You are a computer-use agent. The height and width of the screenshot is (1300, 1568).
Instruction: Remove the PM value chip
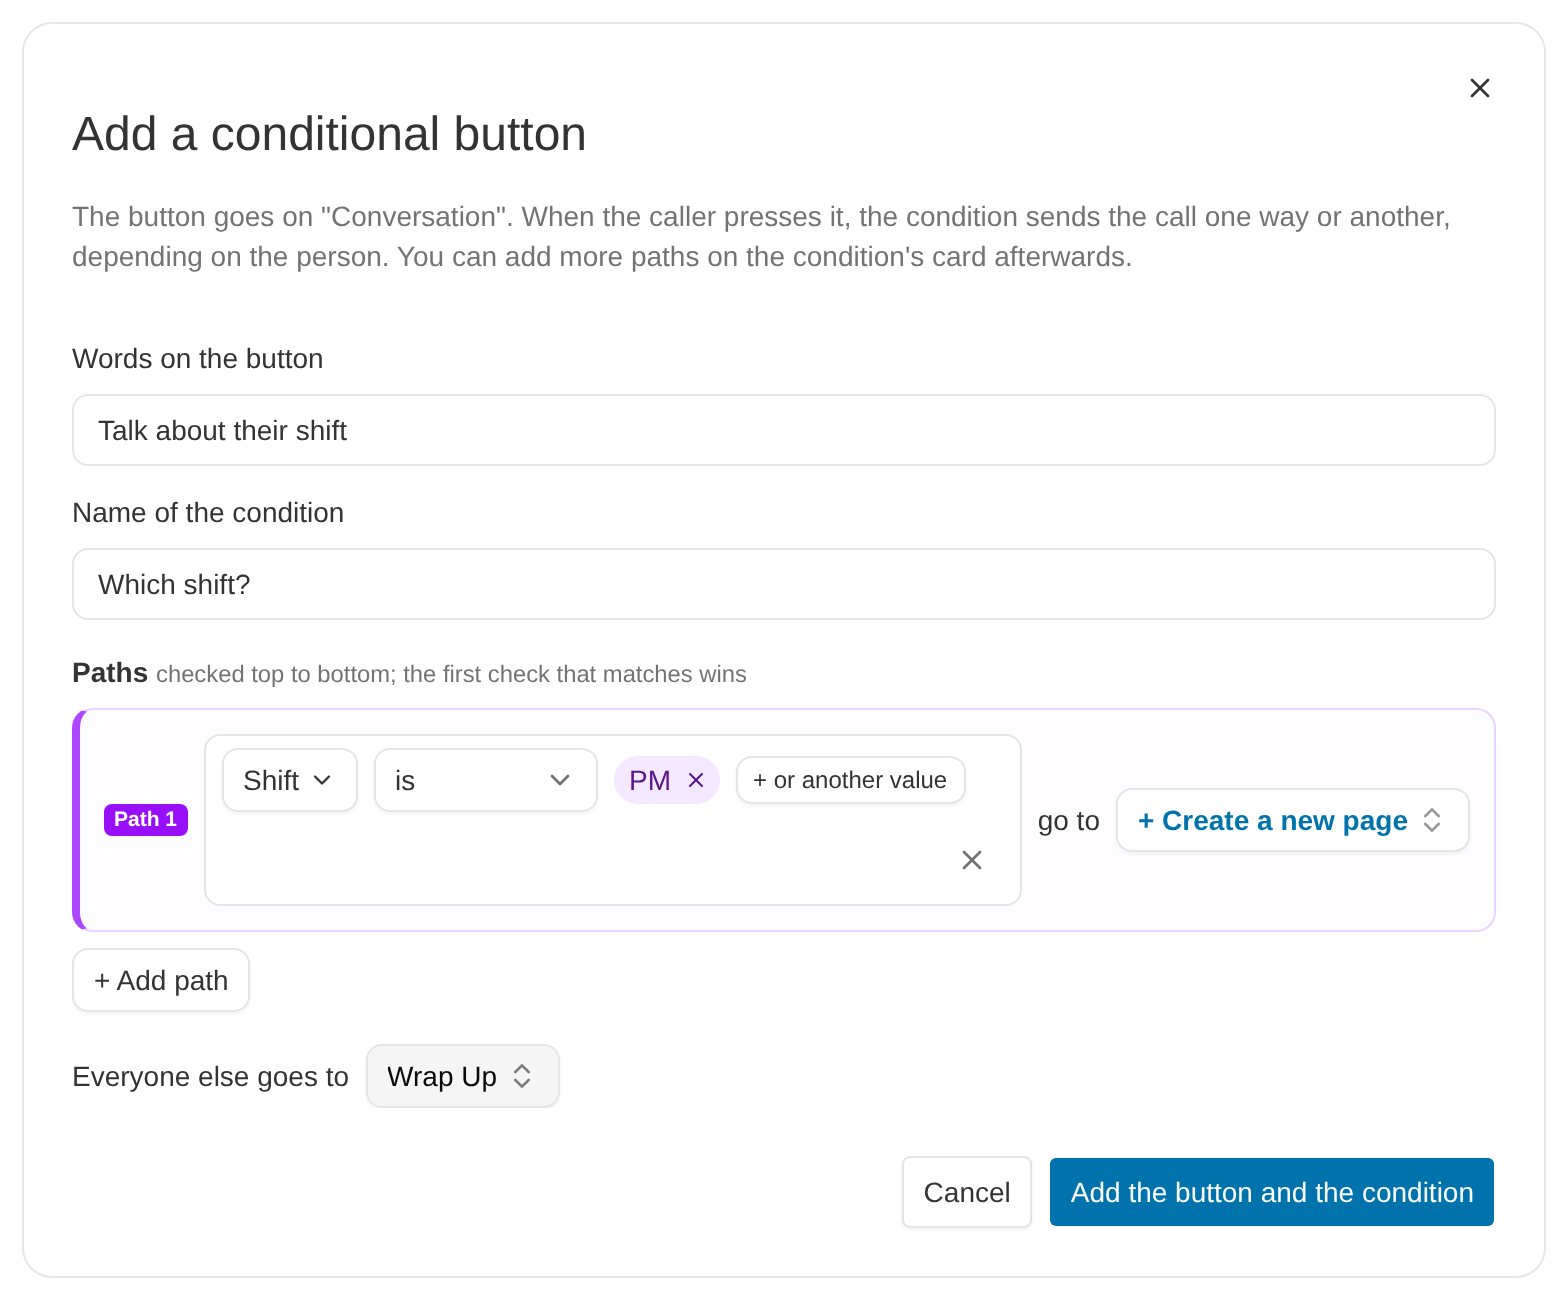pyautogui.click(x=696, y=780)
